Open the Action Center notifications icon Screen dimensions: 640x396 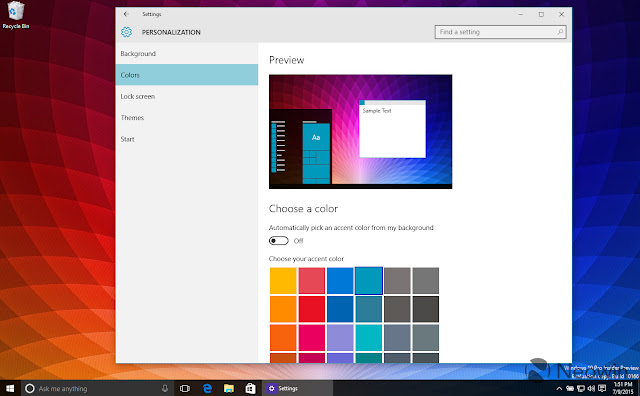(x=602, y=388)
